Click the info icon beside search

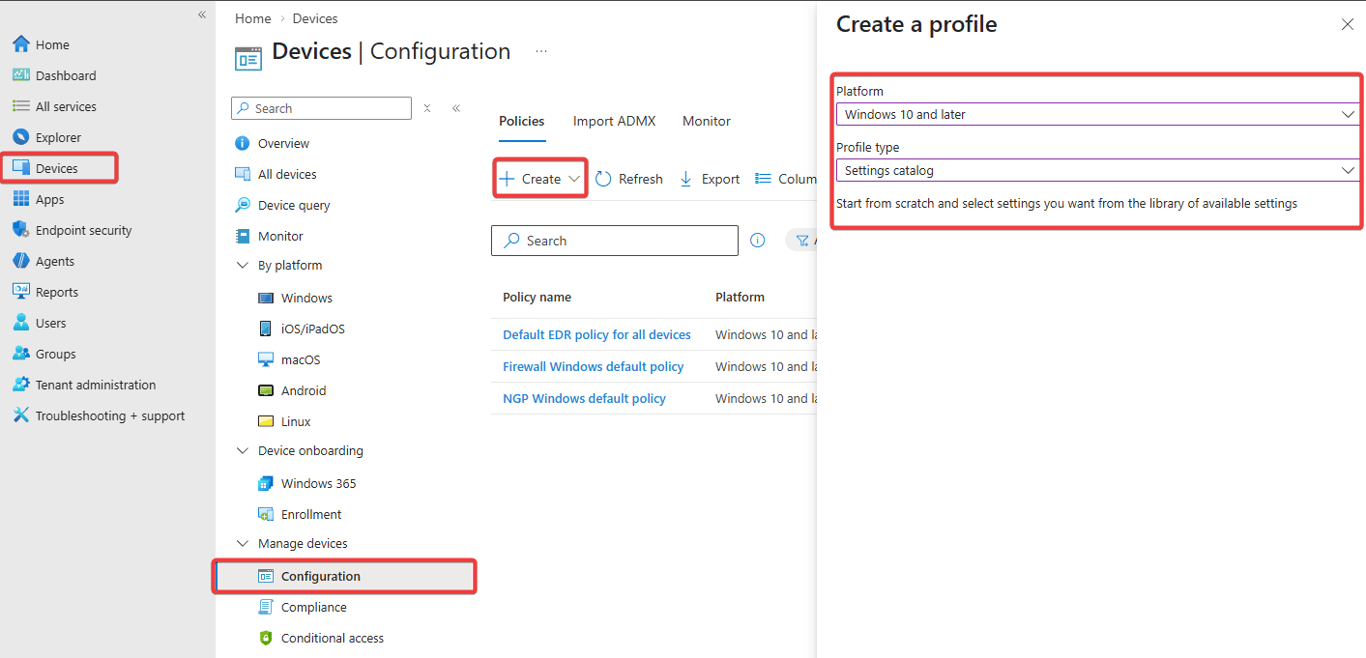[x=758, y=241]
